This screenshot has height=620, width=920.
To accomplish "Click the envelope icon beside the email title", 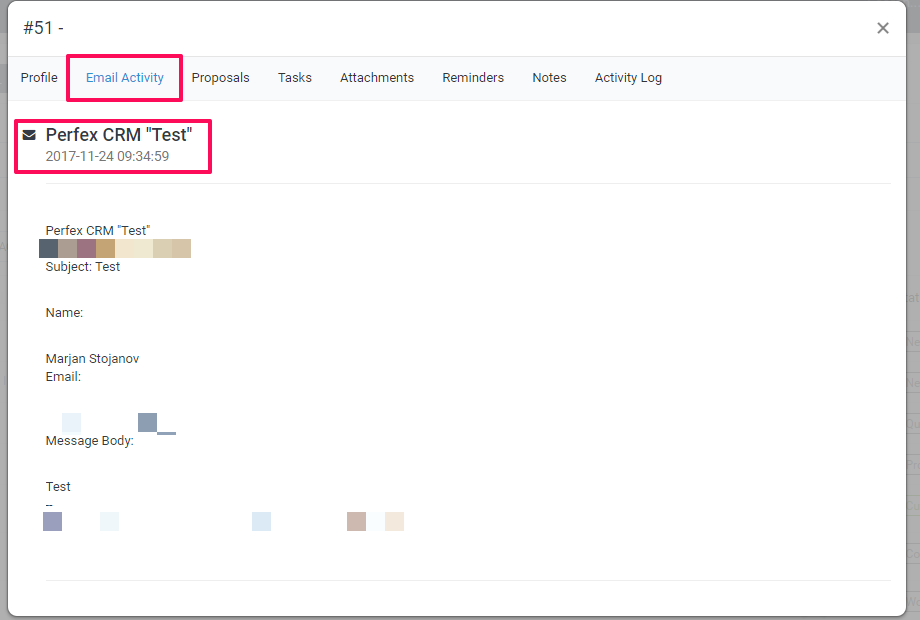I will coord(29,135).
